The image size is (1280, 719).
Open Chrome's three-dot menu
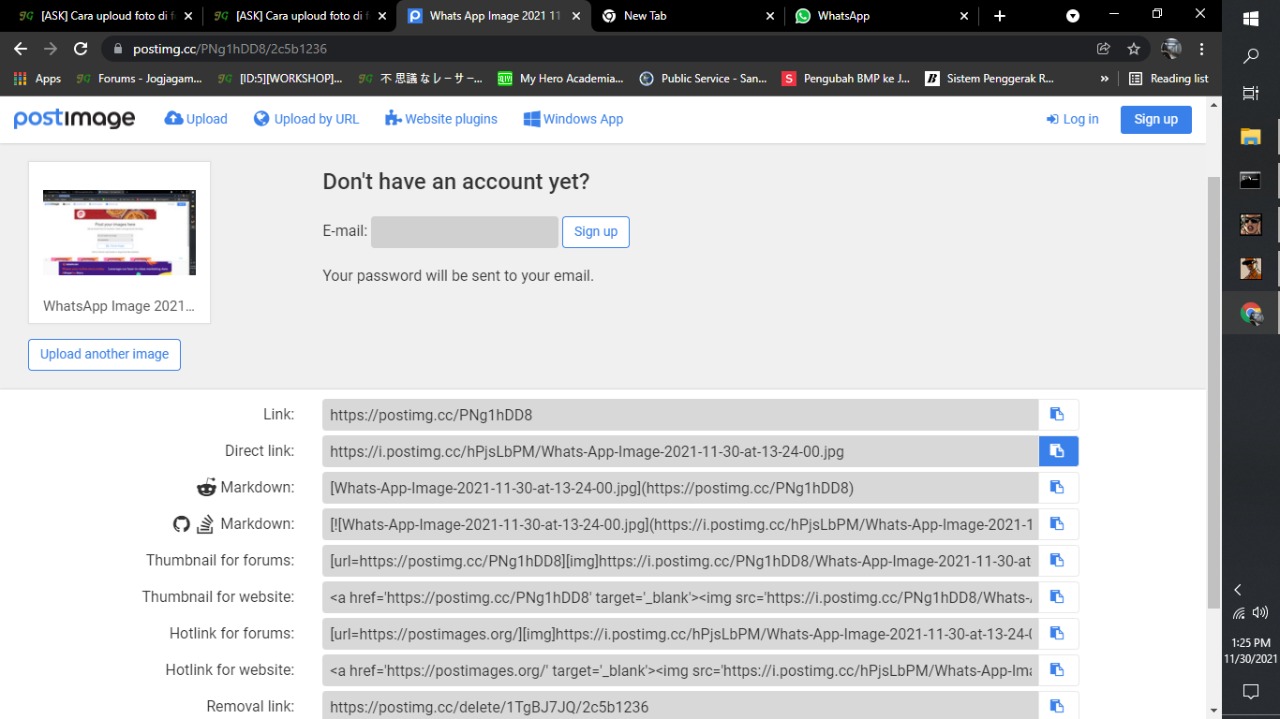pos(1201,48)
